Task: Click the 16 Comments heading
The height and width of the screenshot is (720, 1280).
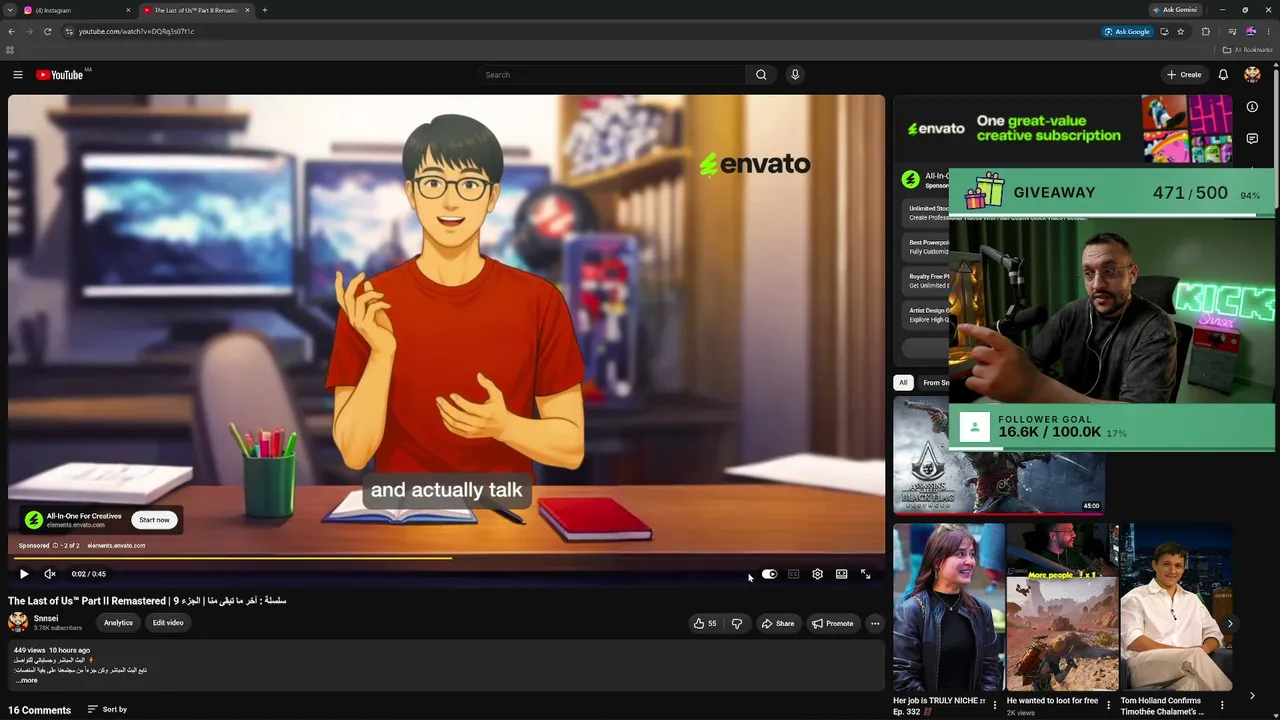Action: click(40, 710)
